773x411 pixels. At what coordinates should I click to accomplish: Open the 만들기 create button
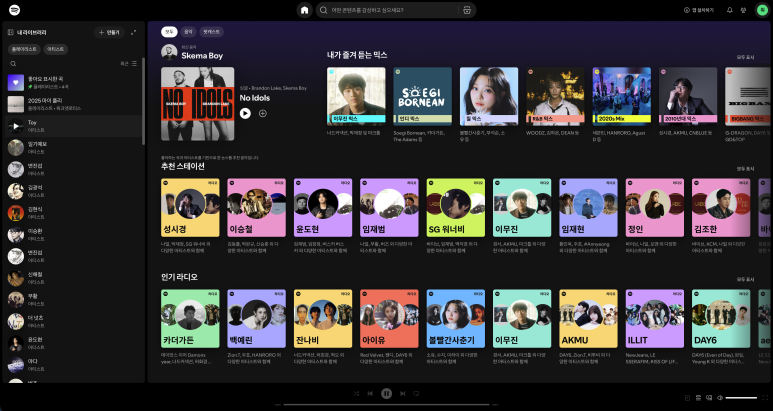pos(109,33)
